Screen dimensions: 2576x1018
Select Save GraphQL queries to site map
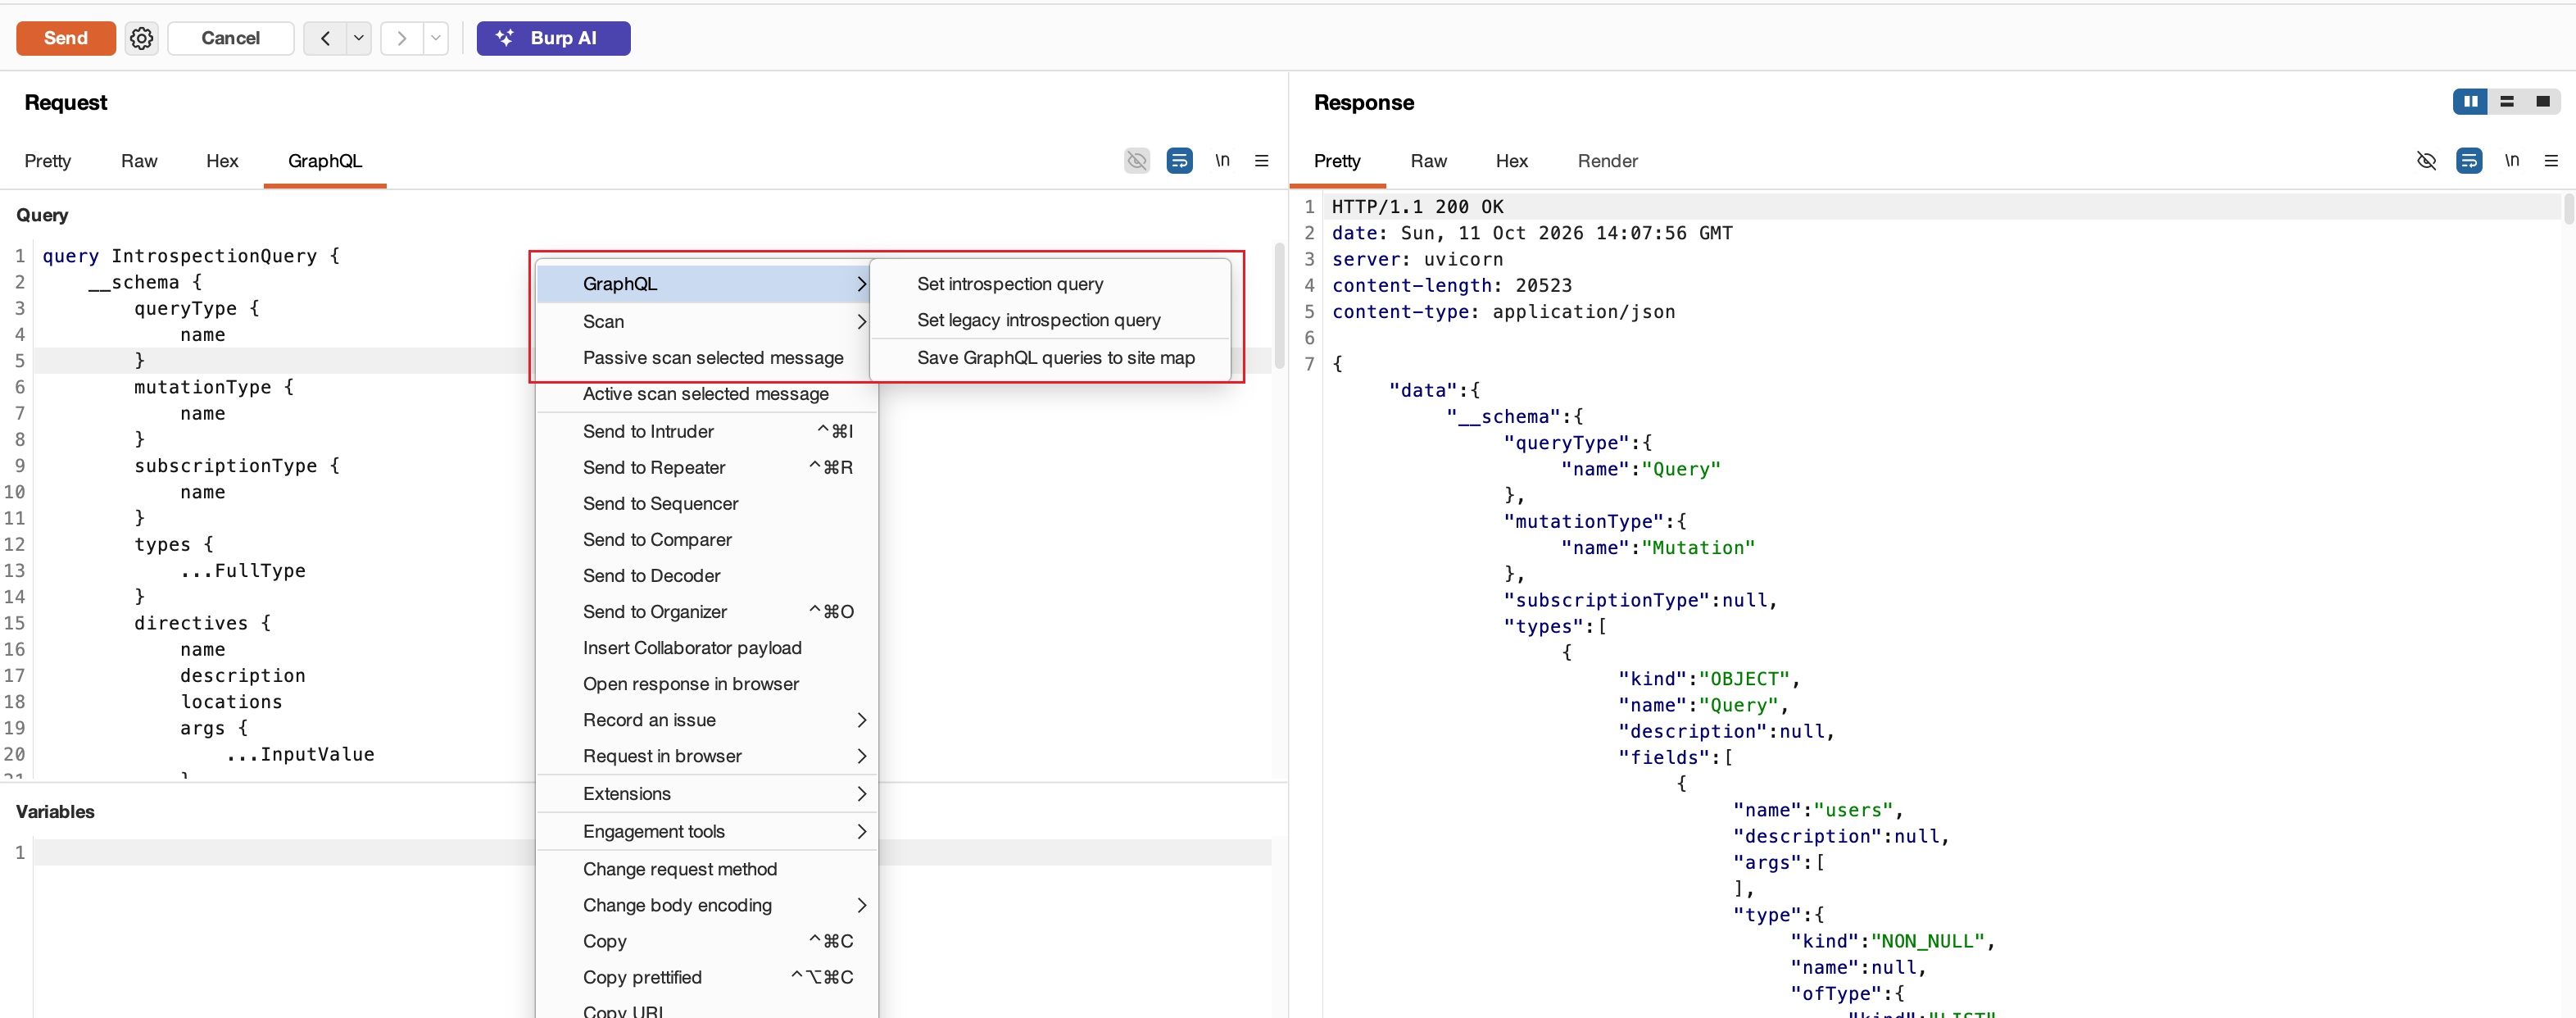coord(1050,358)
